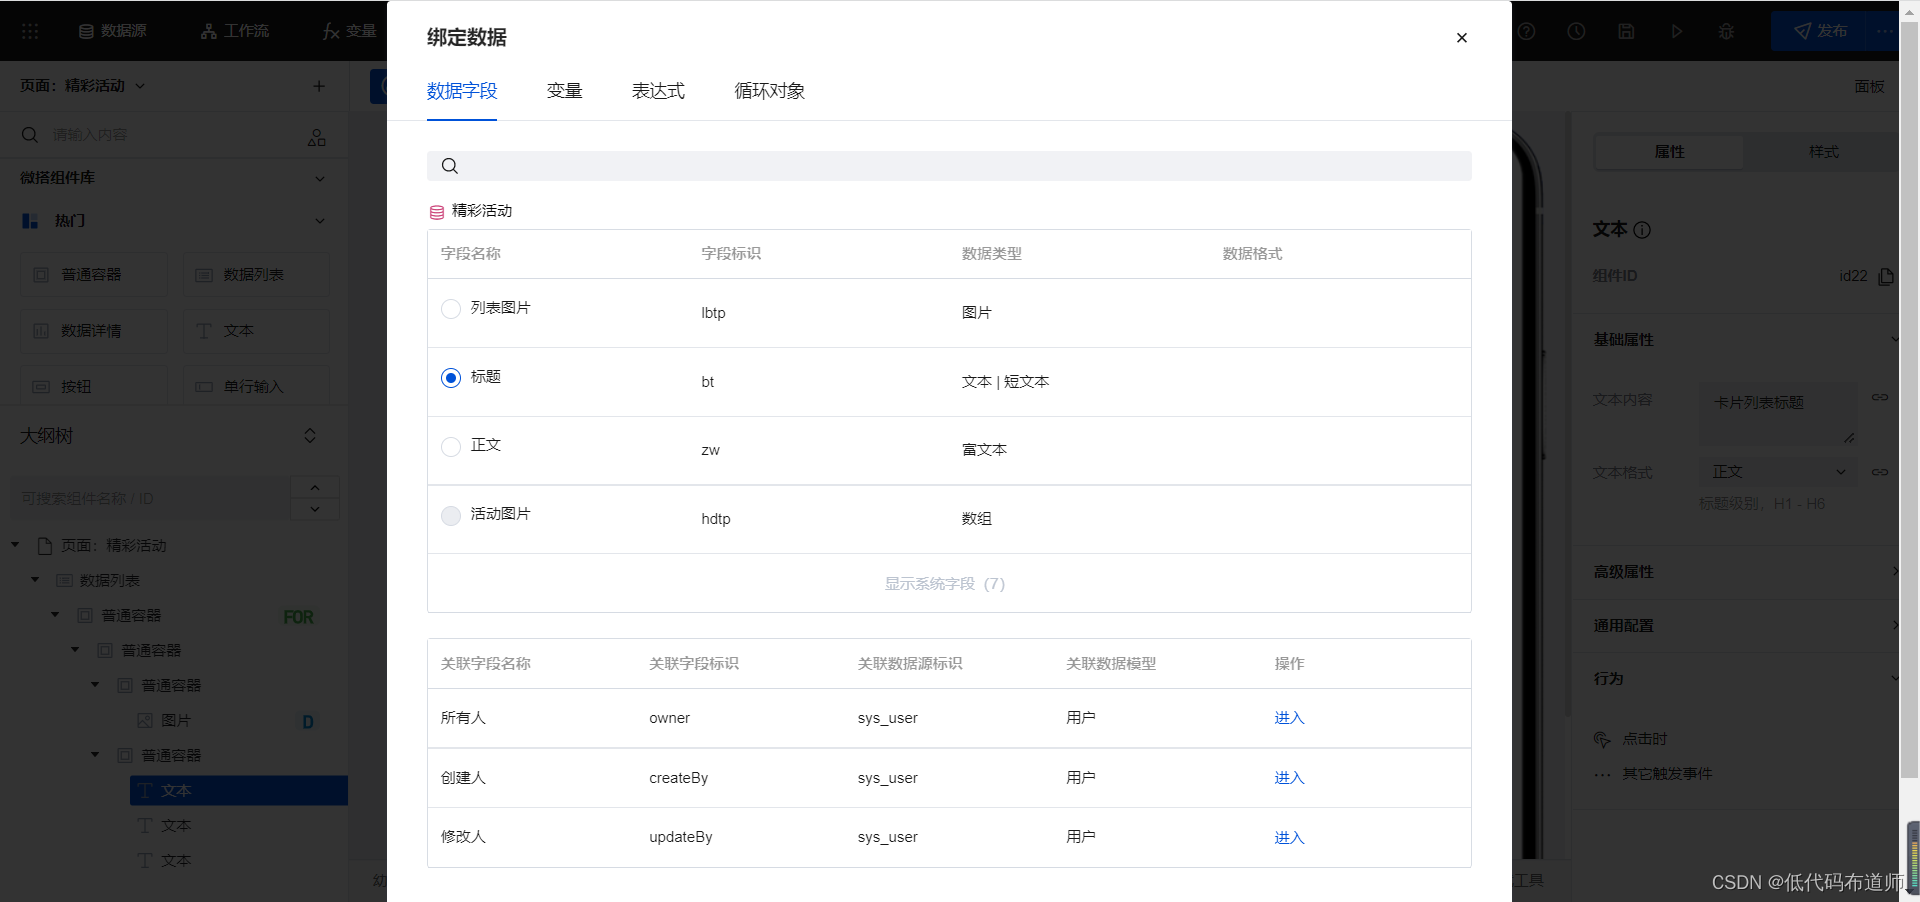
Task: Click the preview play icon
Action: [1676, 31]
